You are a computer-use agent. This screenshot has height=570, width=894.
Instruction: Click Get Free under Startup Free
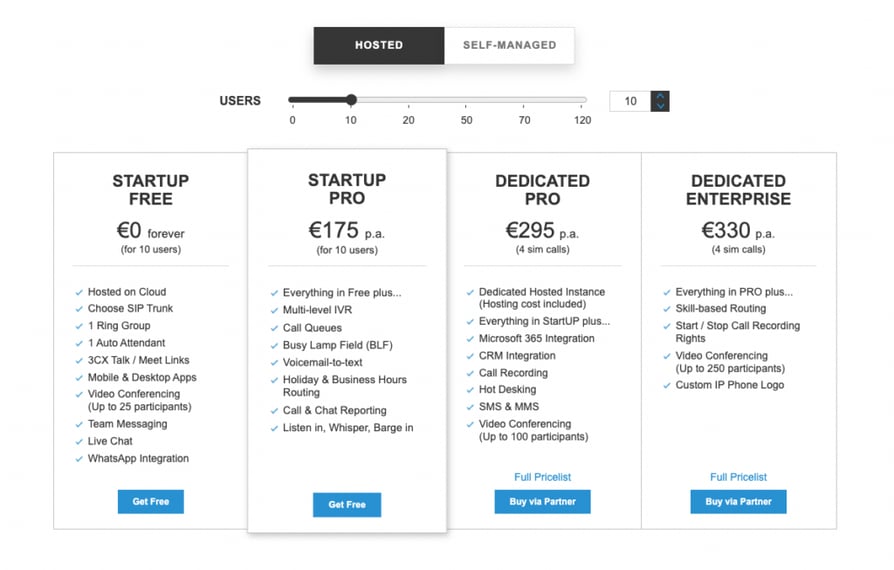click(x=151, y=502)
